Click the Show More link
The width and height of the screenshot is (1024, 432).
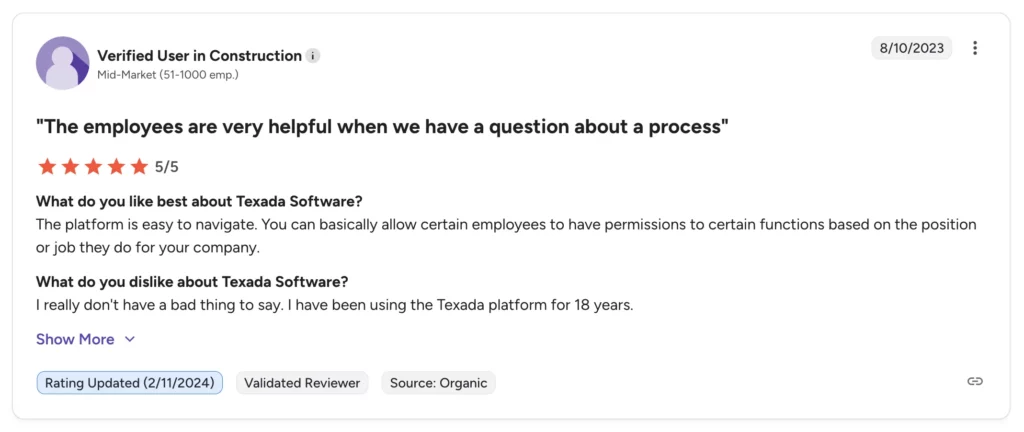pos(75,340)
